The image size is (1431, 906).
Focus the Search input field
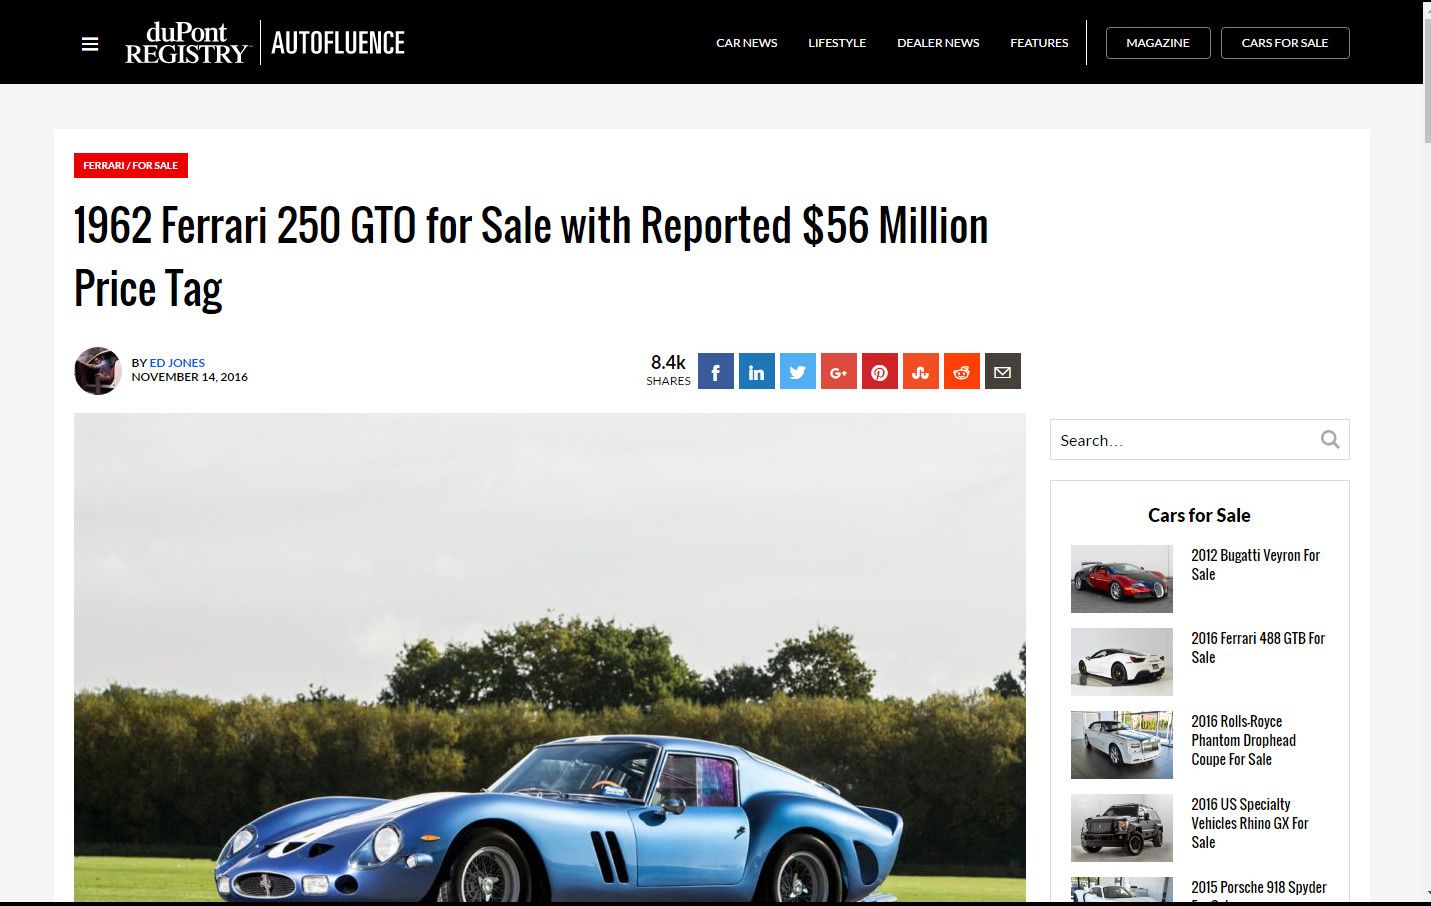tap(1185, 440)
